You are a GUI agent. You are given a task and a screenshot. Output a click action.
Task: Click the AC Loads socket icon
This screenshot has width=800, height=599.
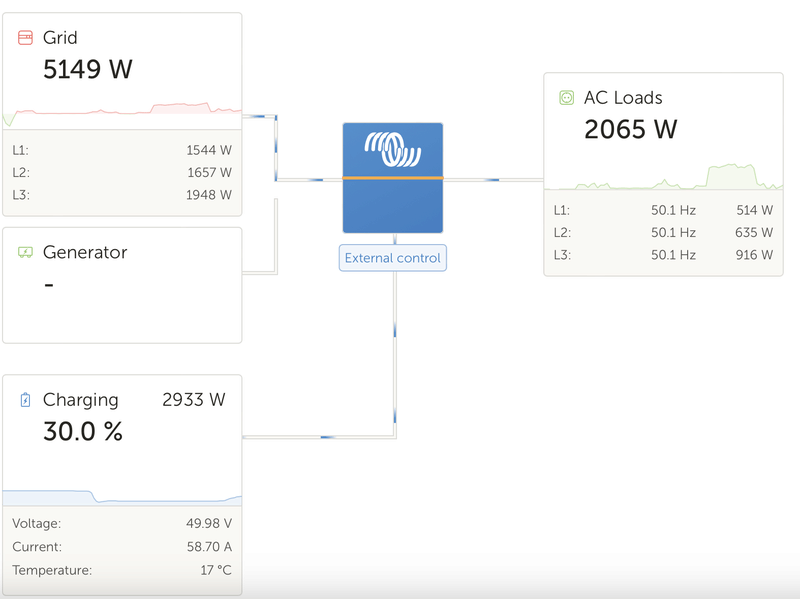pyautogui.click(x=566, y=97)
